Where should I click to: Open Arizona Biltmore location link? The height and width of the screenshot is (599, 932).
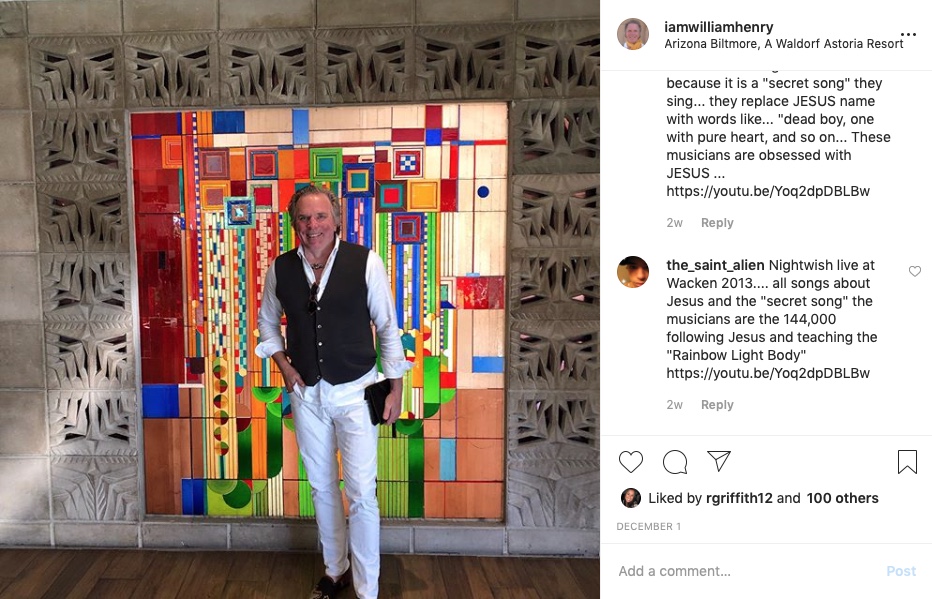coord(783,43)
